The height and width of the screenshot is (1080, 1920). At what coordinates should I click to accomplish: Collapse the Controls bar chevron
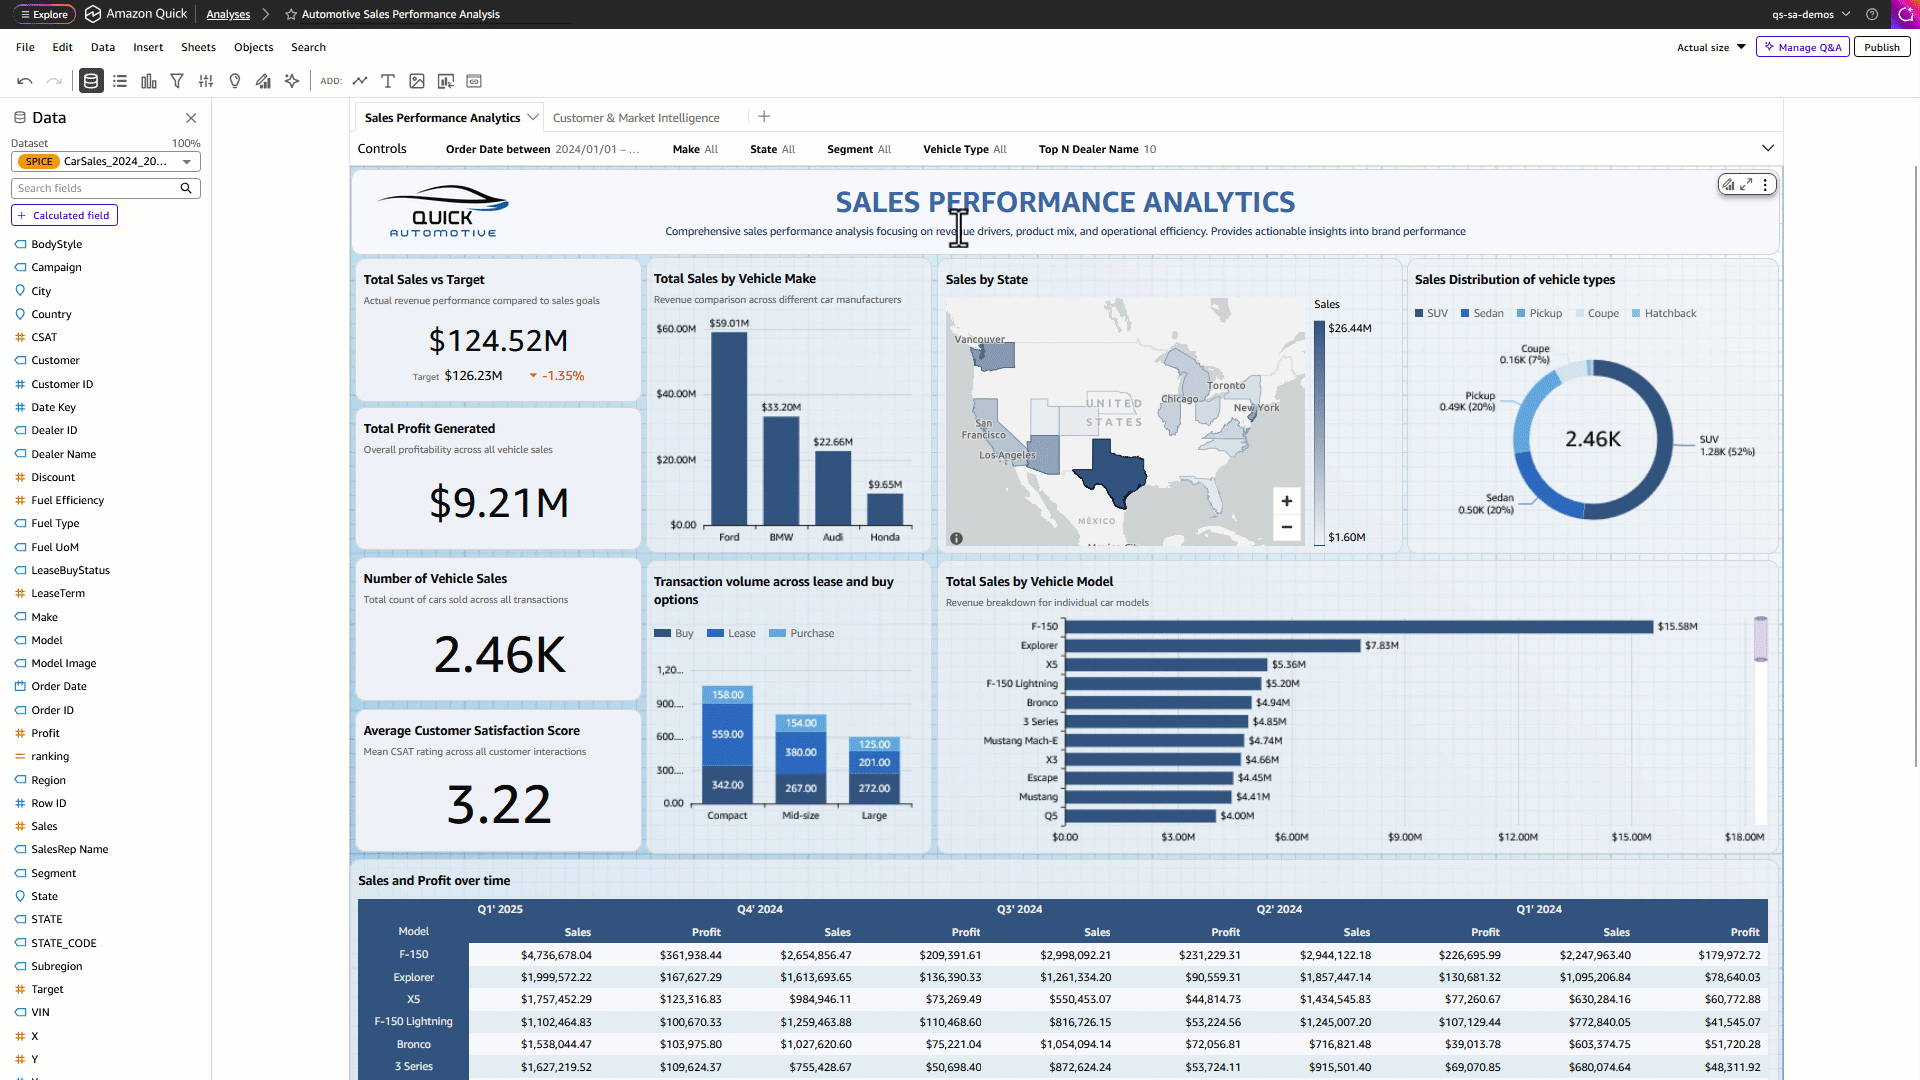click(x=1768, y=148)
